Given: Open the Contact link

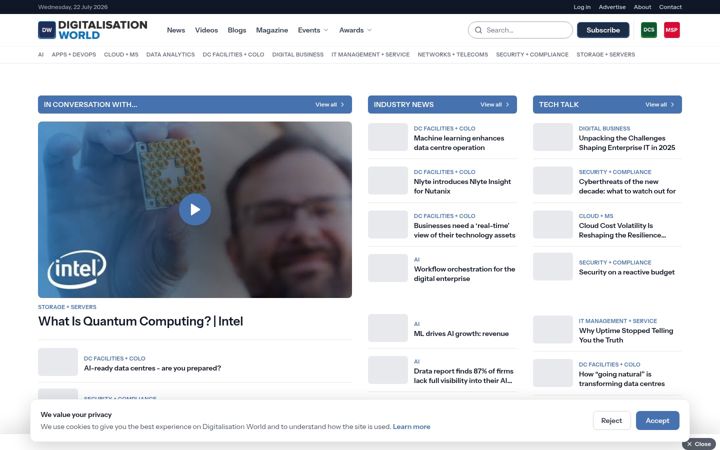Looking at the screenshot, I should tap(670, 7).
